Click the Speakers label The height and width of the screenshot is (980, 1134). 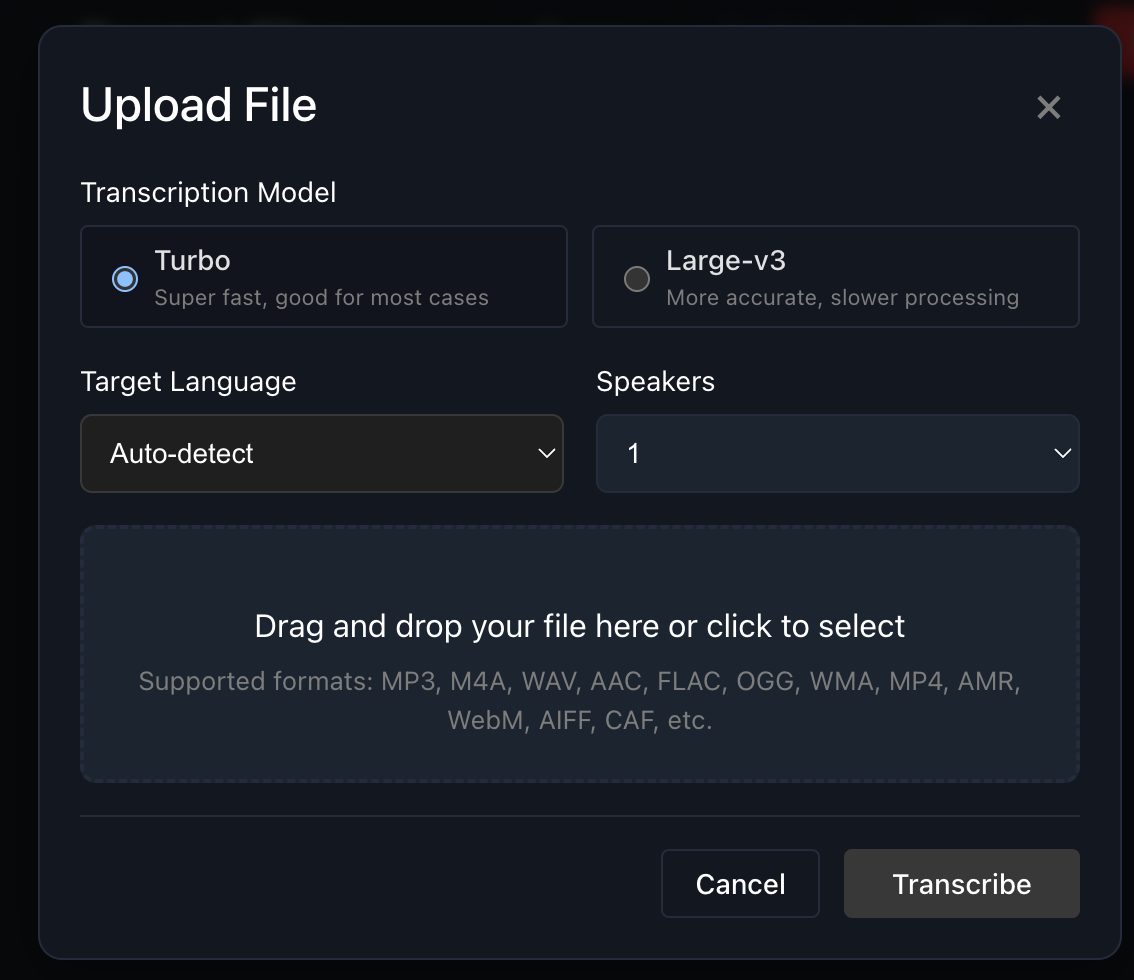[655, 382]
